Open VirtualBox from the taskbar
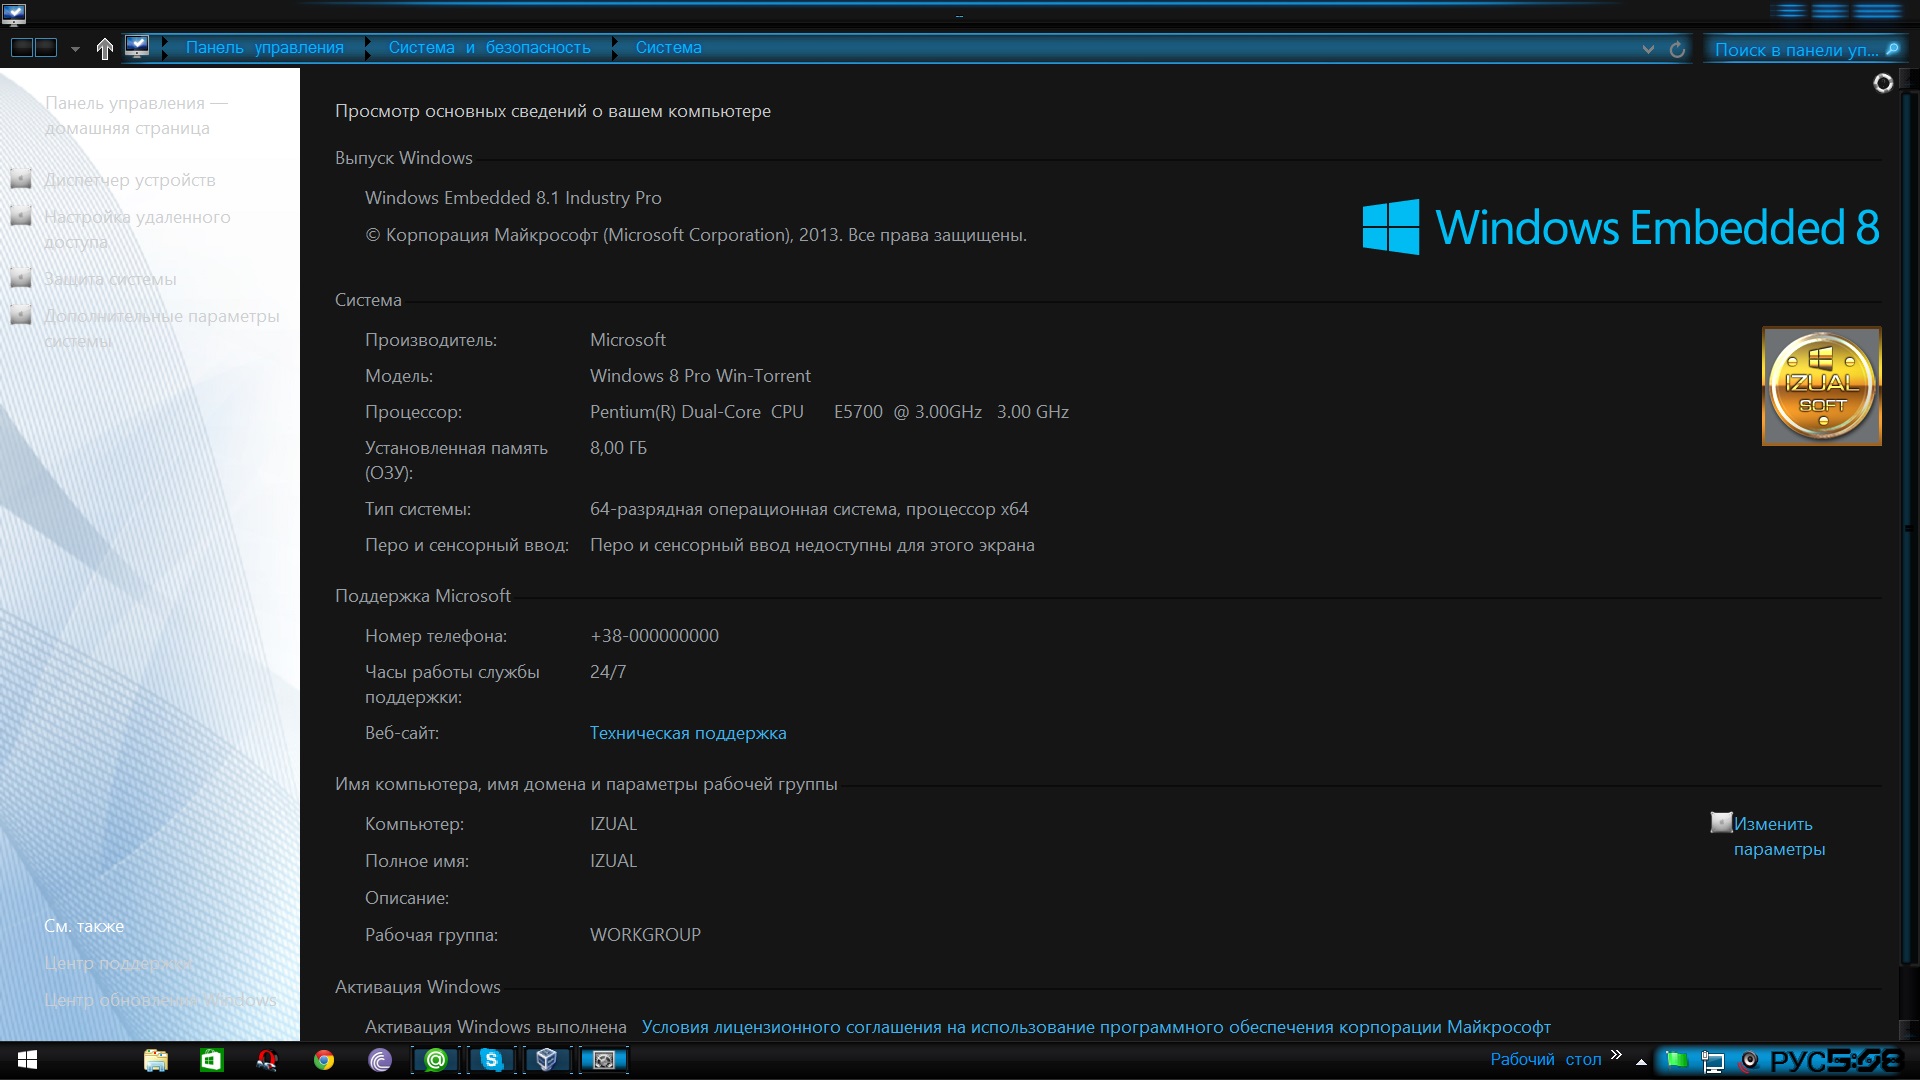The width and height of the screenshot is (1920, 1080). pyautogui.click(x=546, y=1060)
